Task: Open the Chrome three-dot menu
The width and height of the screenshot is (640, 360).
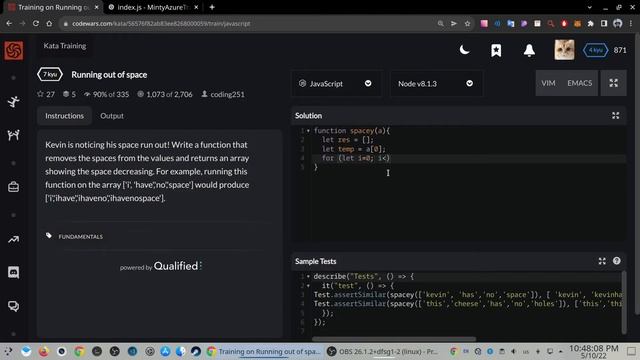Action: (x=631, y=24)
